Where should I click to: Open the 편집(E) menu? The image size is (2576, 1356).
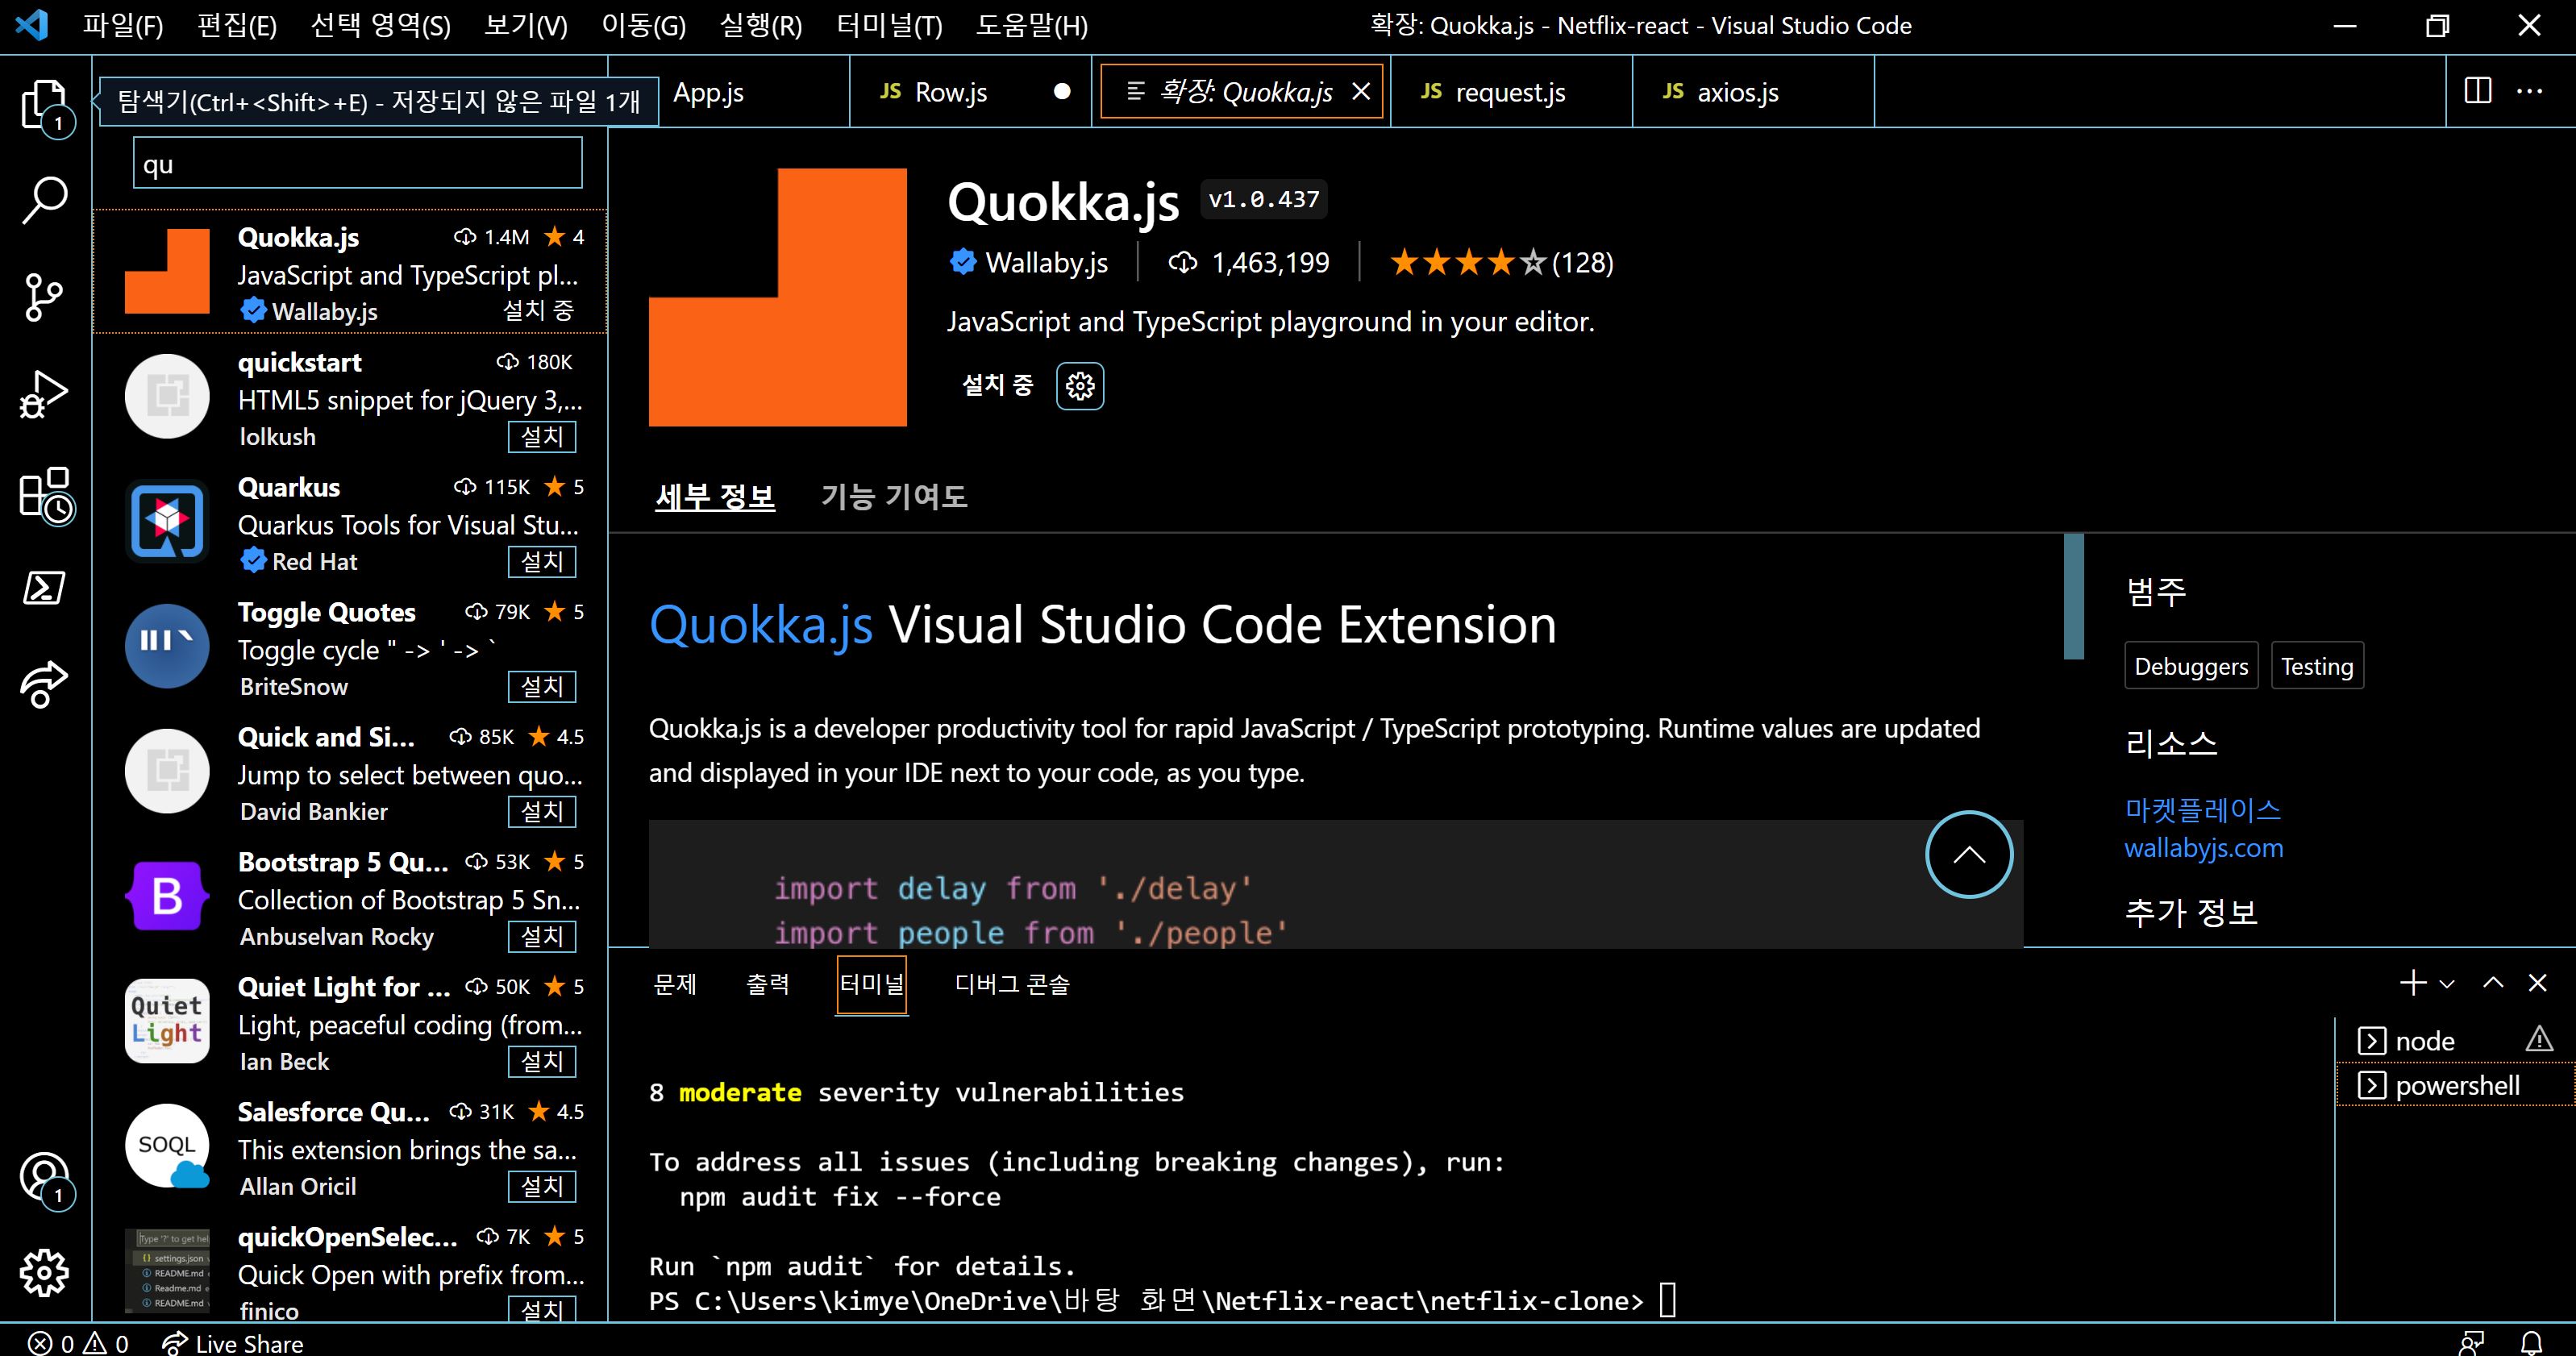pyautogui.click(x=236, y=26)
